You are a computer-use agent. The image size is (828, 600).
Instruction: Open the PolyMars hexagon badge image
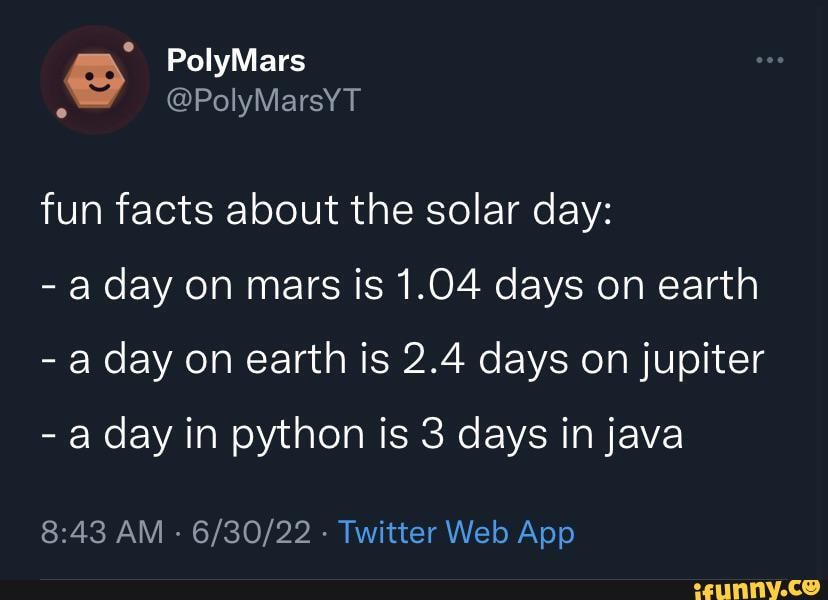point(95,80)
